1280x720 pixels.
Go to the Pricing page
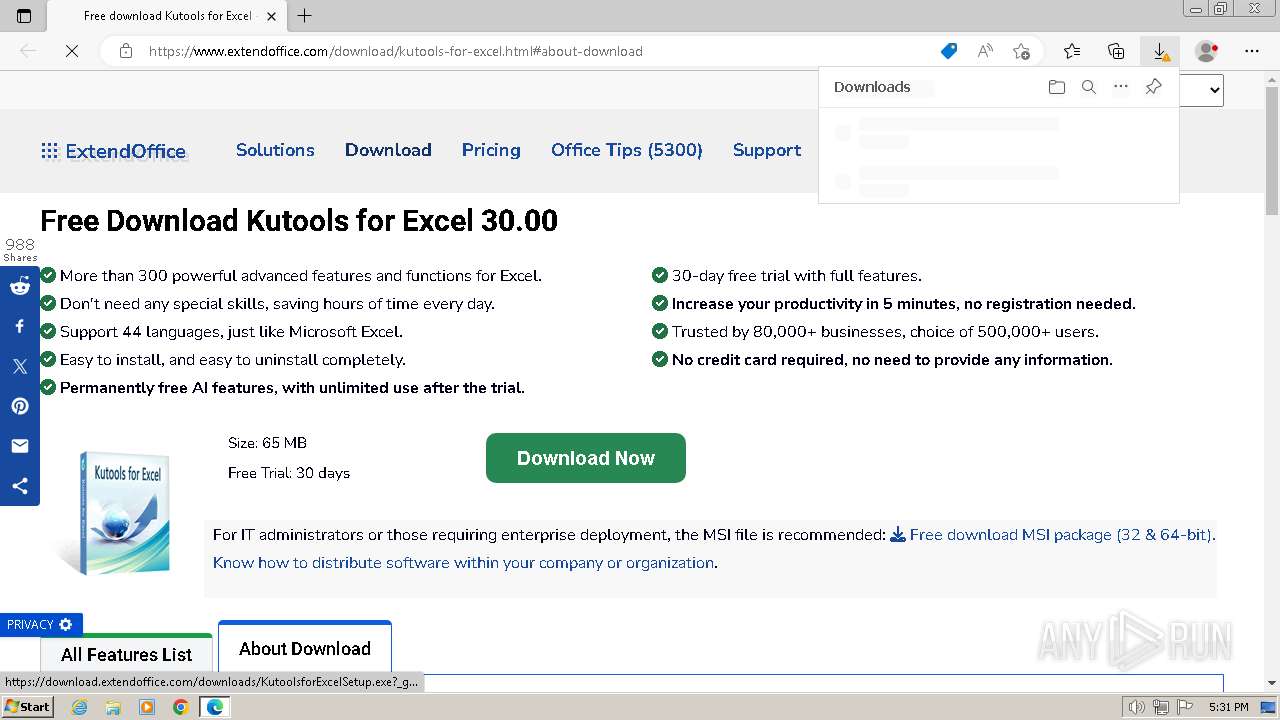pyautogui.click(x=491, y=150)
